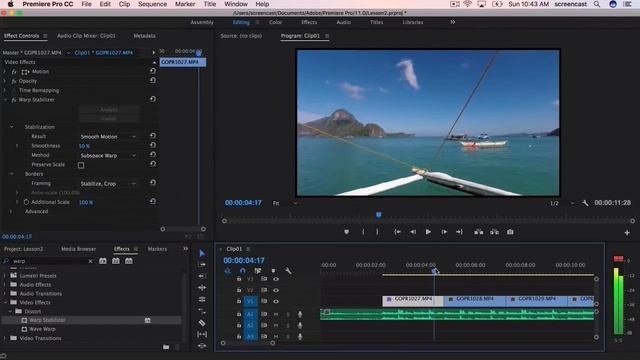Reset the Warp Stabilizer effect
Screen dimensions: 640x360
pyautogui.click(x=153, y=99)
